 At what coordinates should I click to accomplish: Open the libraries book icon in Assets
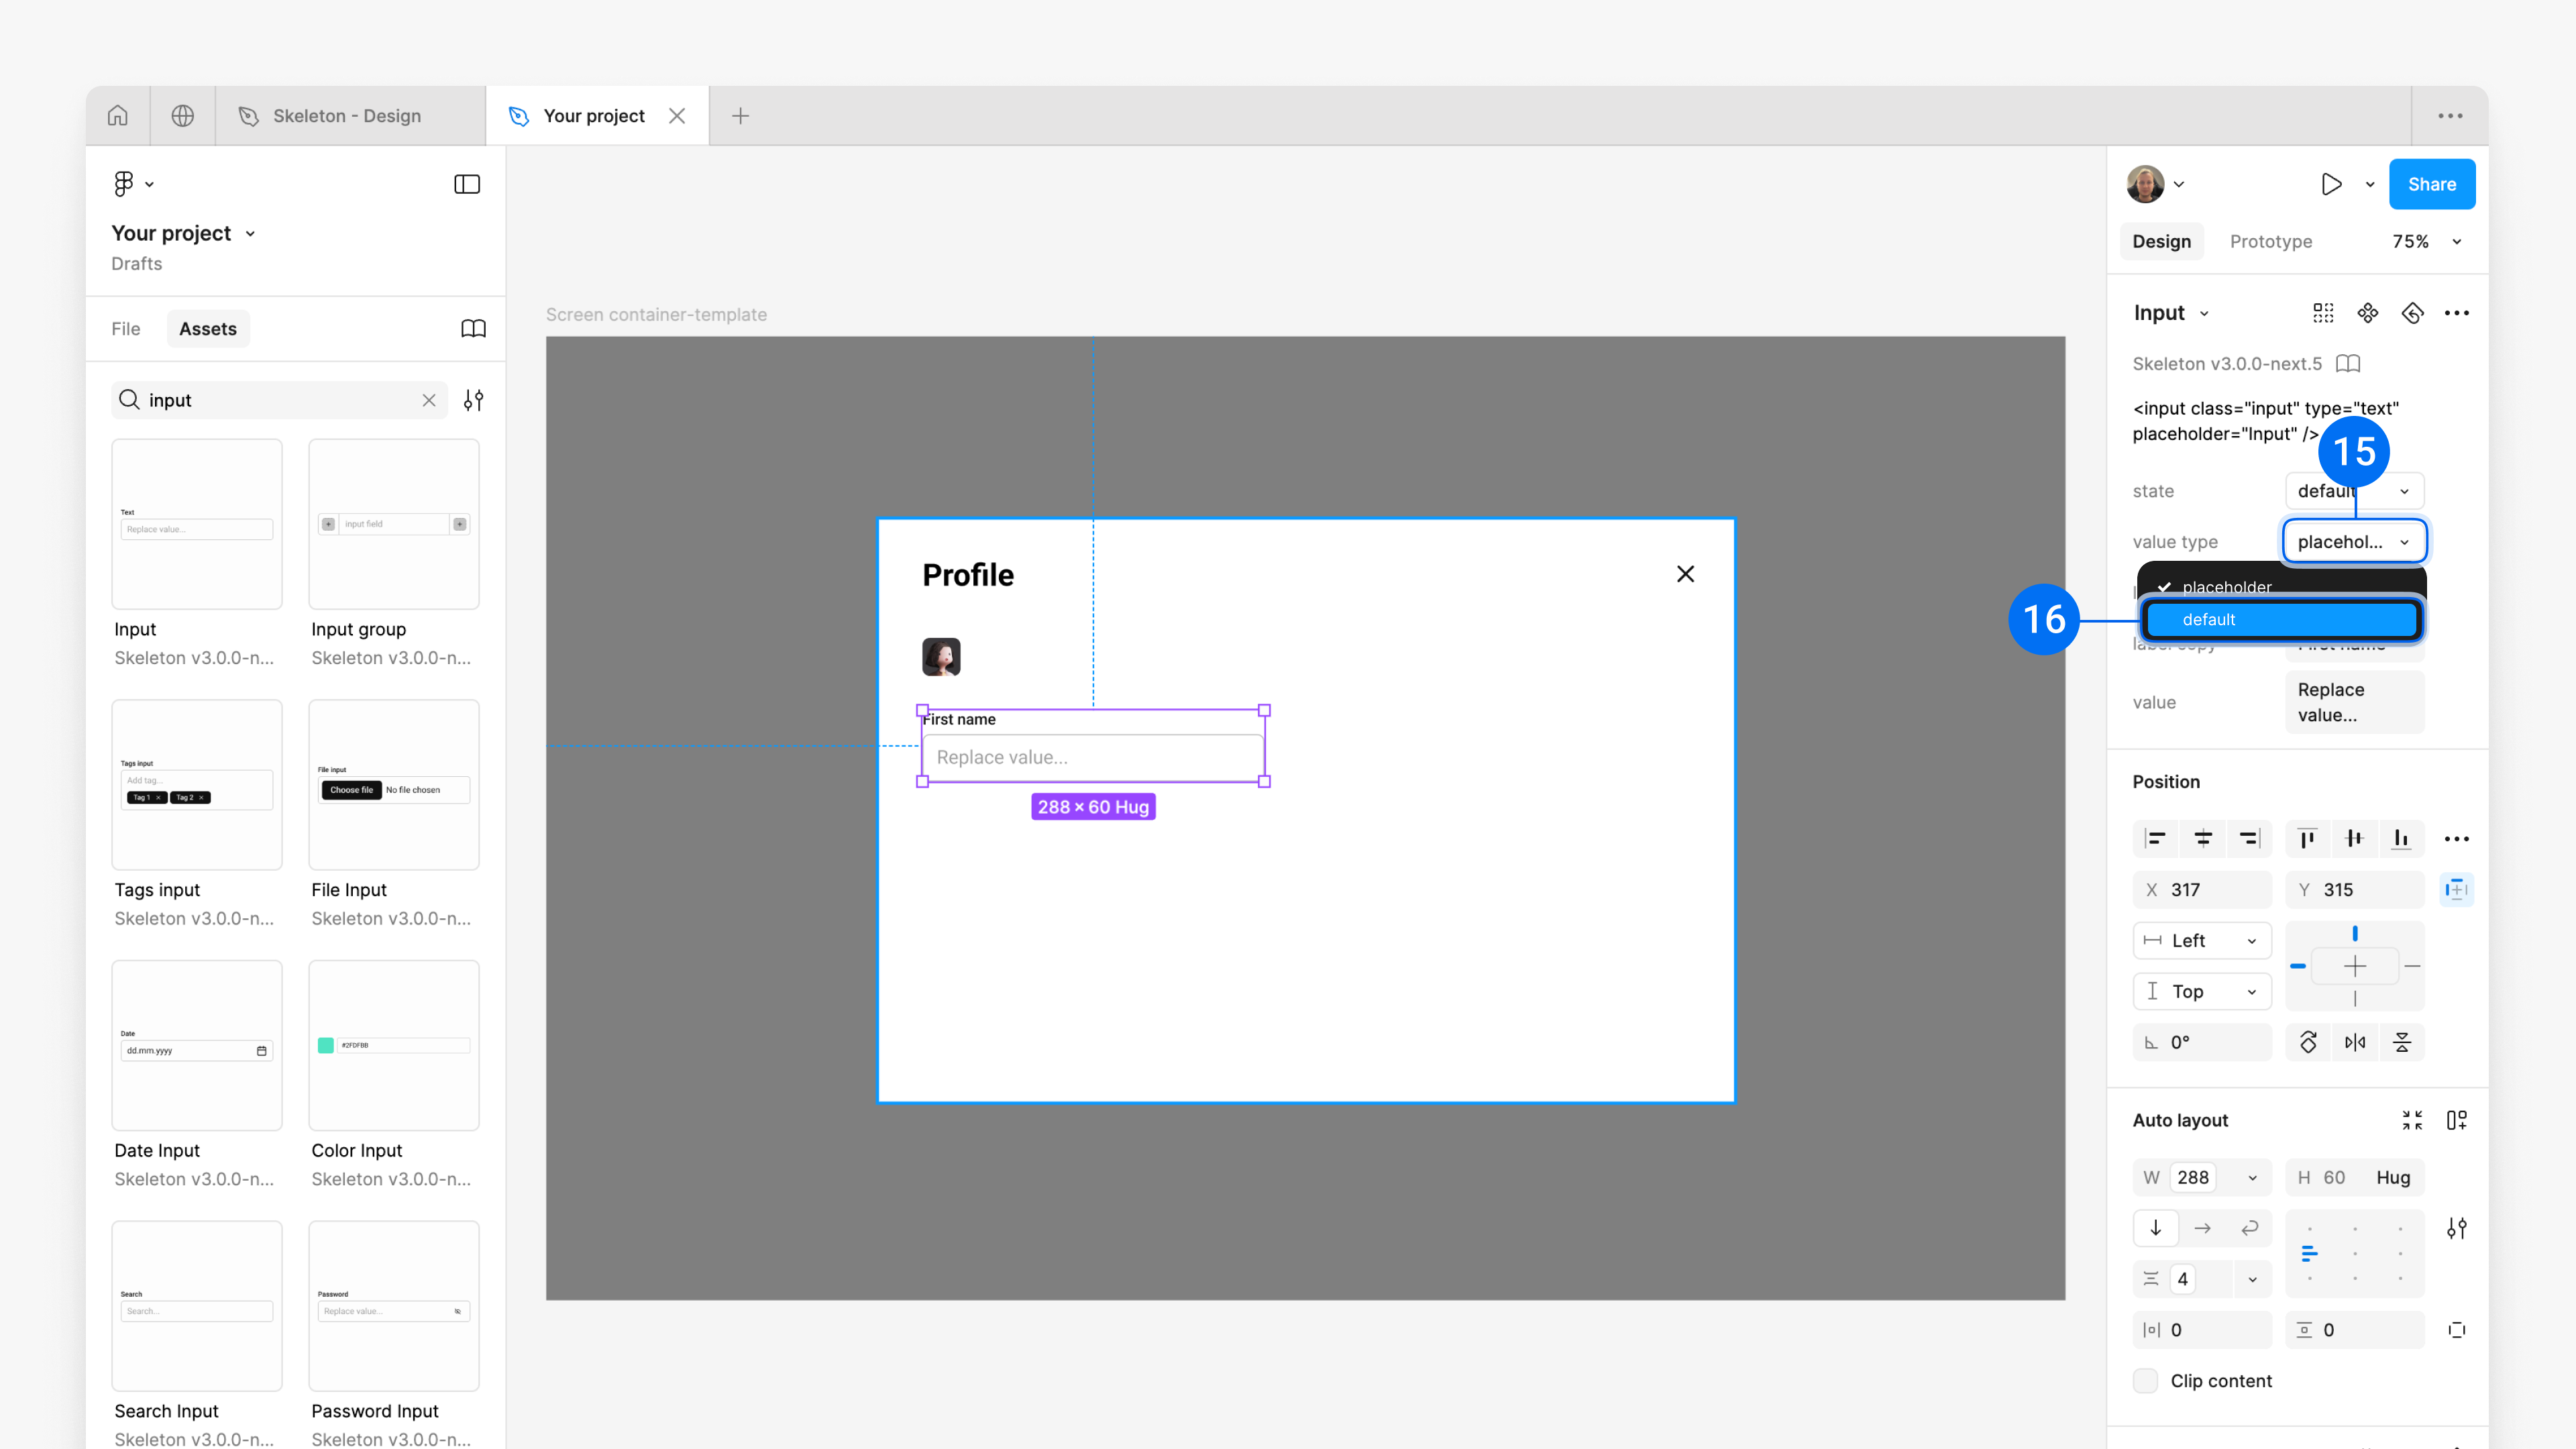coord(473,329)
